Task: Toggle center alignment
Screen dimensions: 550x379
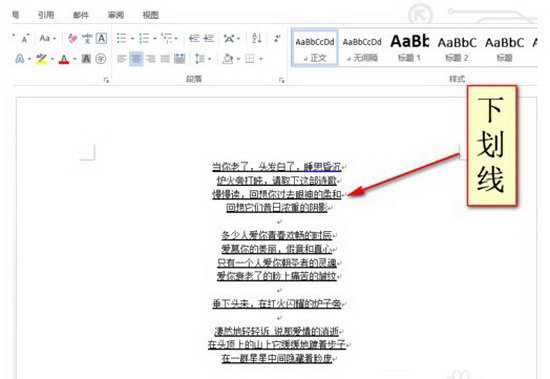Action: coord(136,59)
